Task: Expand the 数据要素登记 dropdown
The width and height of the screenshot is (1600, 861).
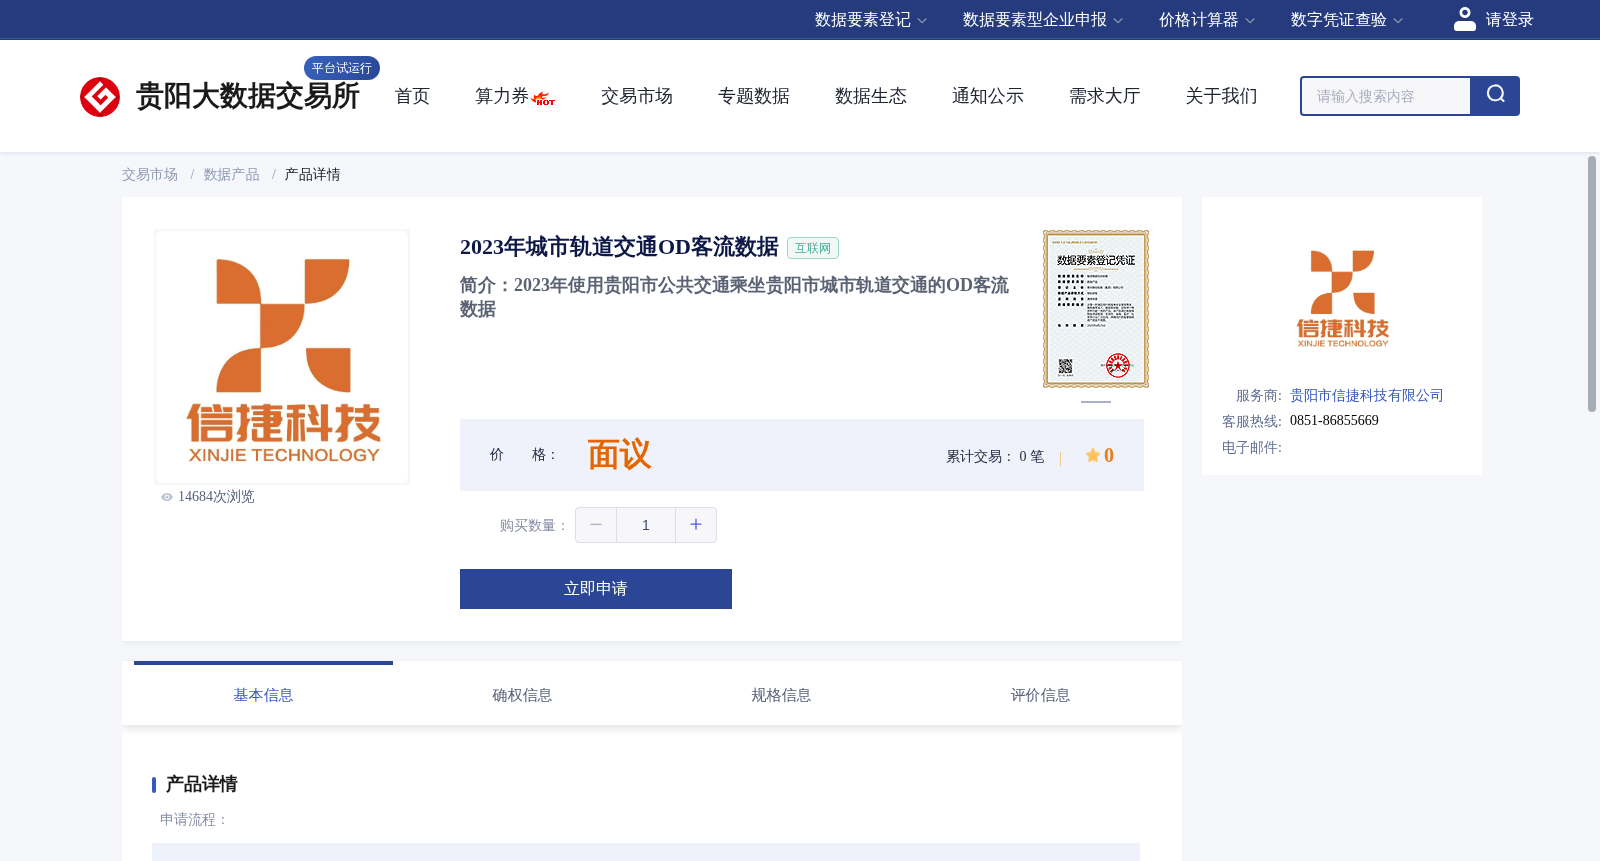Action: (x=871, y=20)
